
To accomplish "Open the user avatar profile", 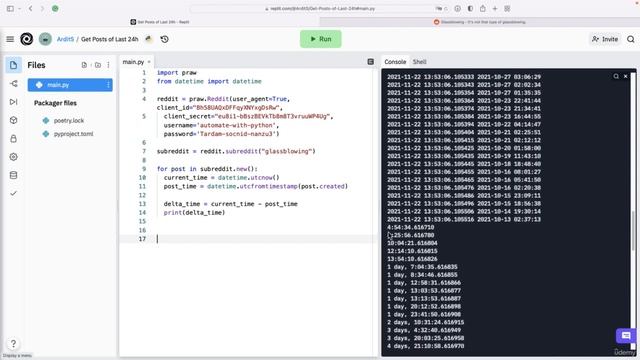I will [x=45, y=39].
